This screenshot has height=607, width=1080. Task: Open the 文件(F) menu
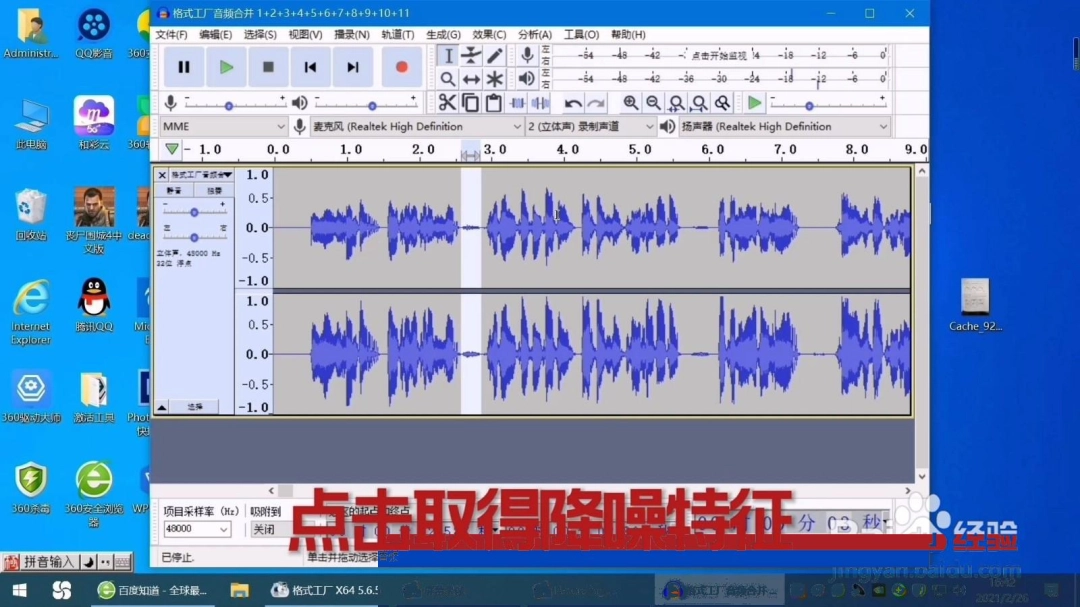(x=171, y=34)
